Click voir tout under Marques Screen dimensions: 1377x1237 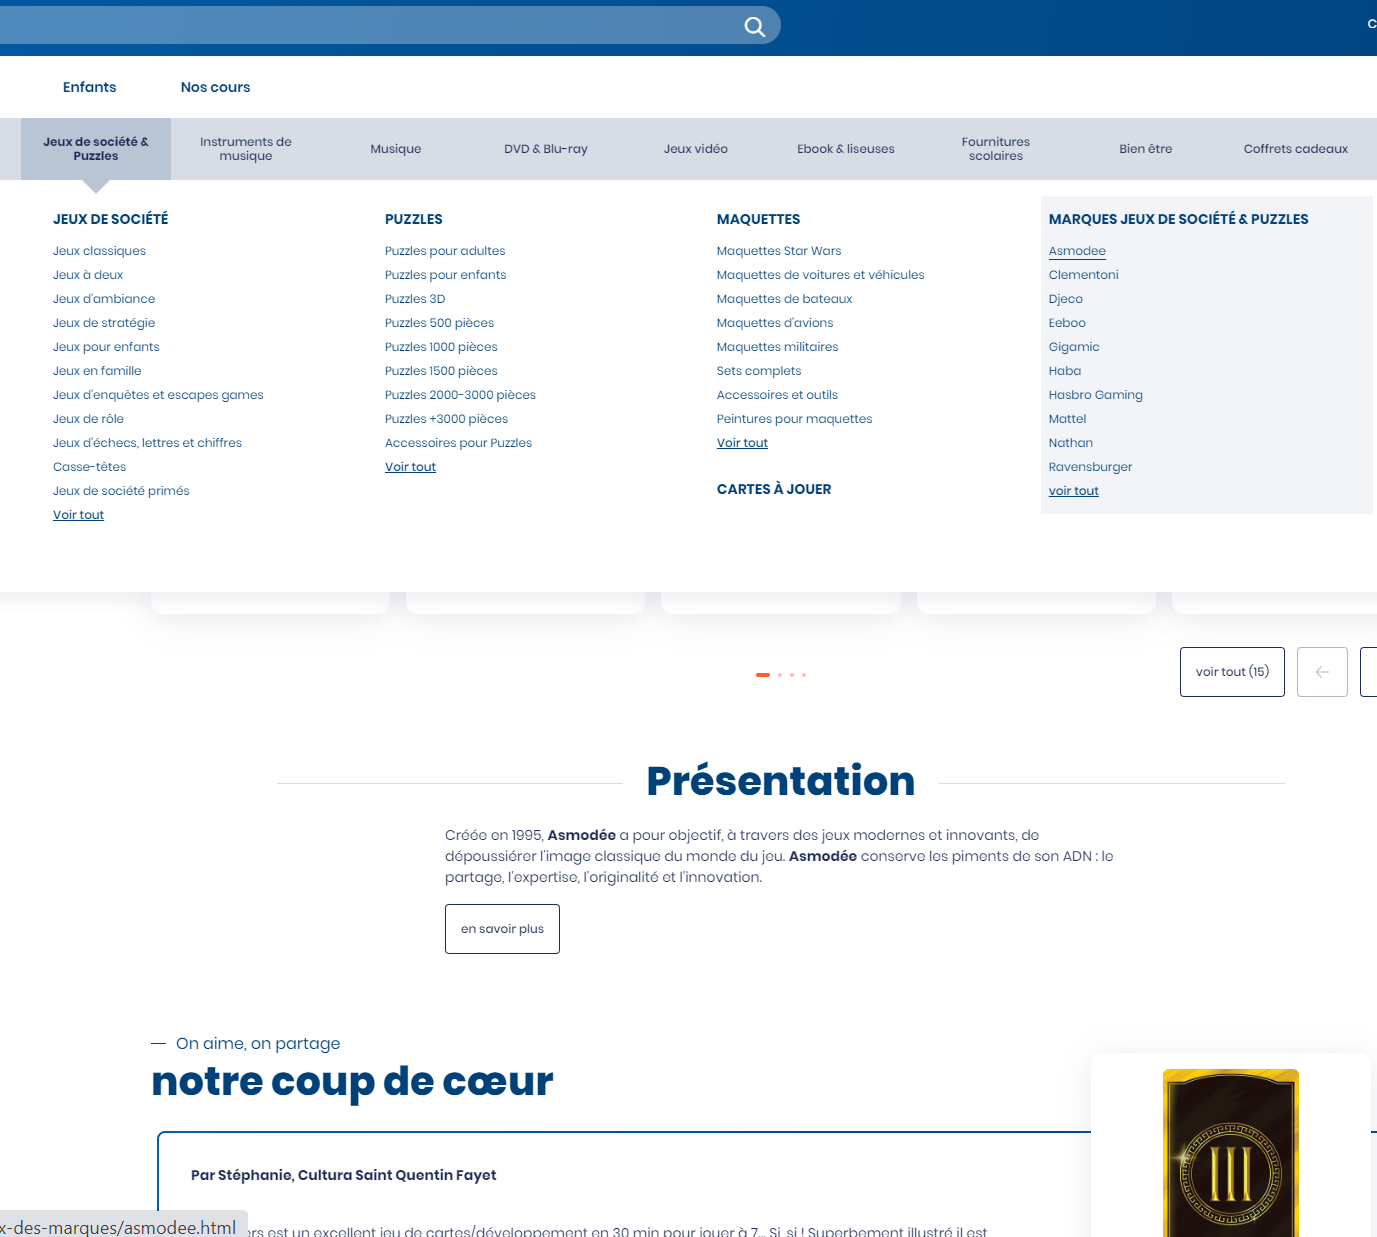[1073, 491]
